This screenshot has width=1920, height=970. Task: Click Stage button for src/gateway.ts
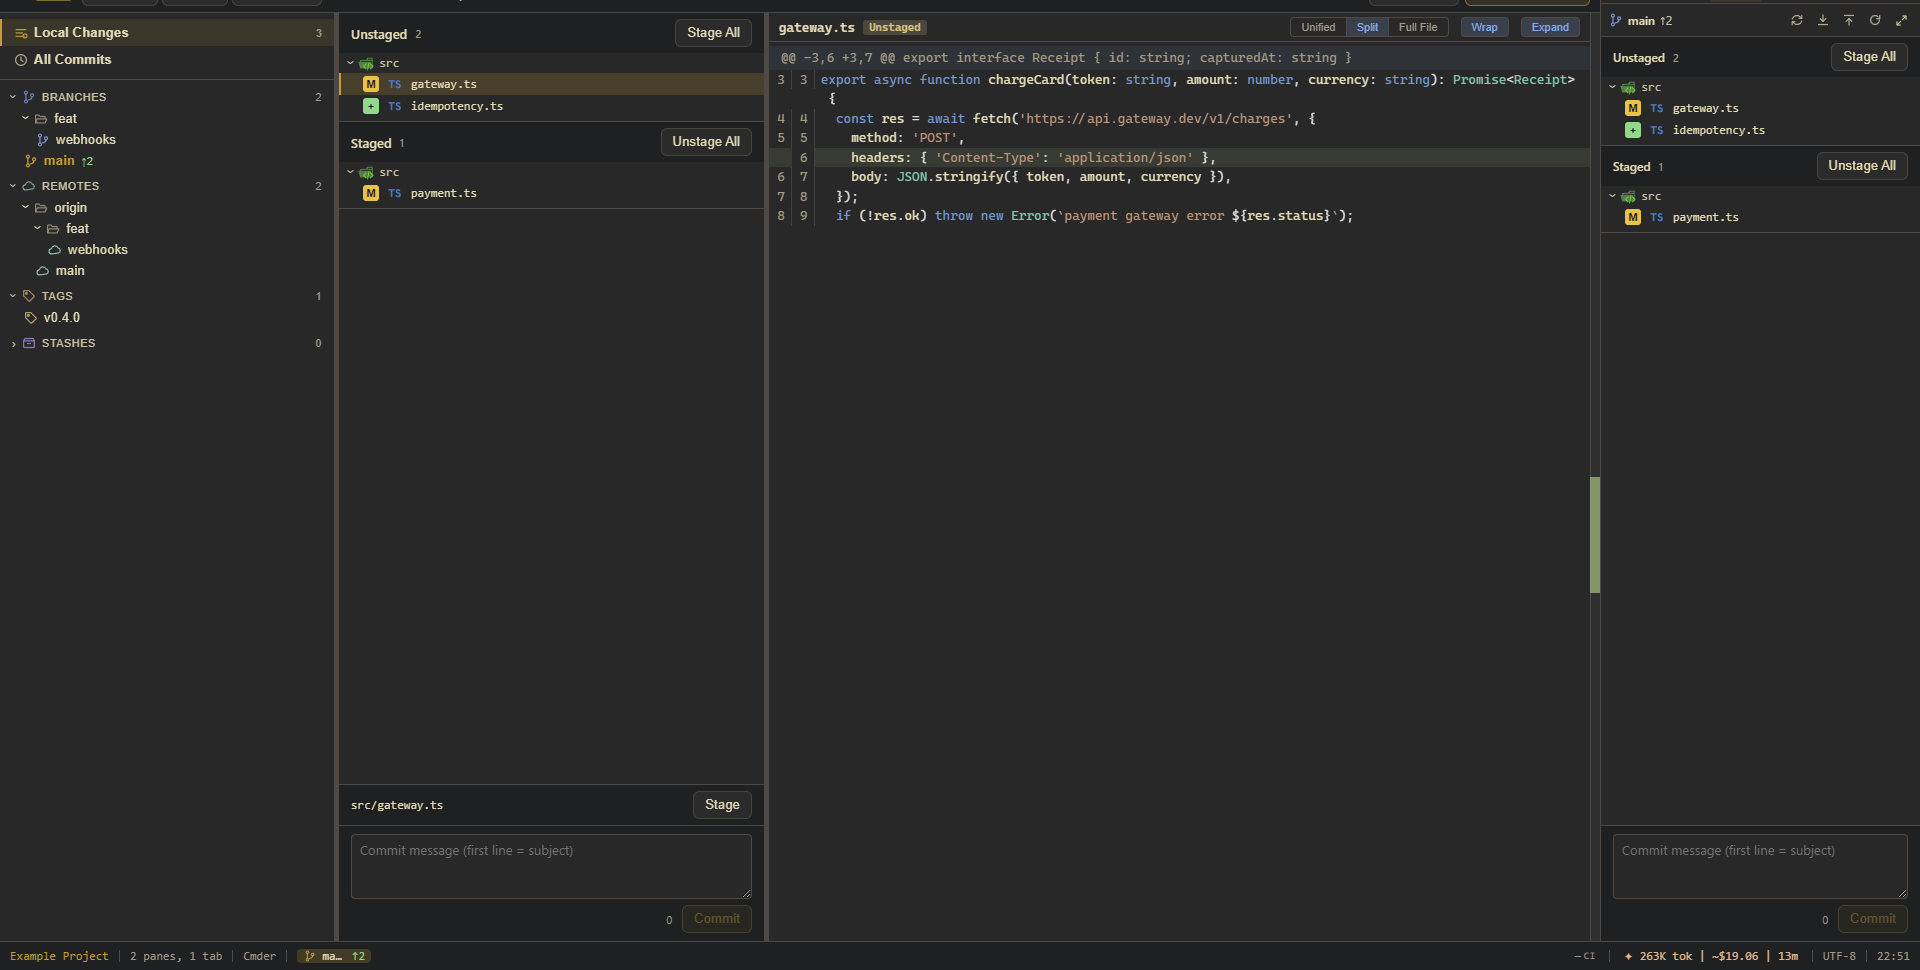tap(722, 805)
